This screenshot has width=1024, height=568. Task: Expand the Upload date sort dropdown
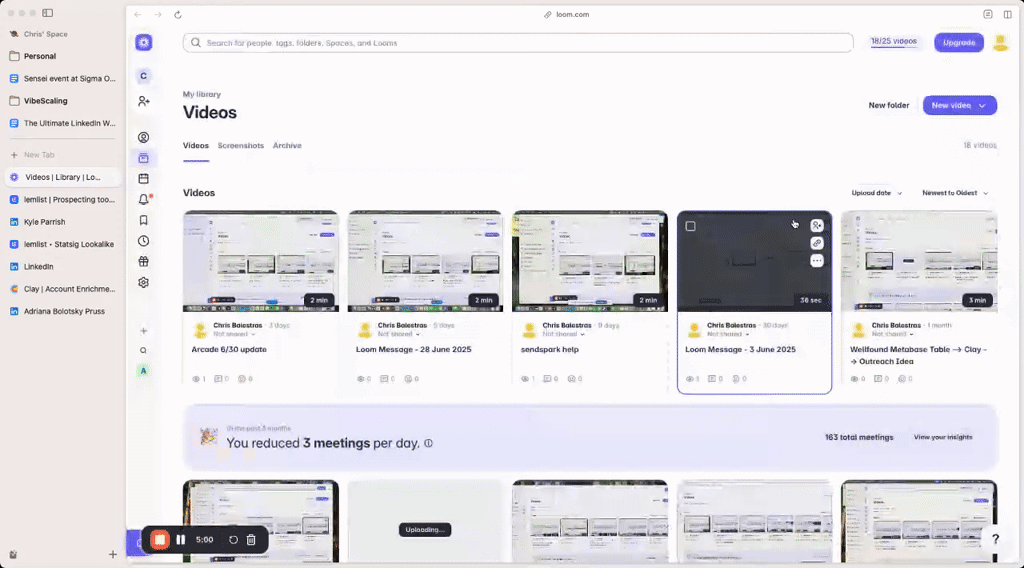[876, 193]
